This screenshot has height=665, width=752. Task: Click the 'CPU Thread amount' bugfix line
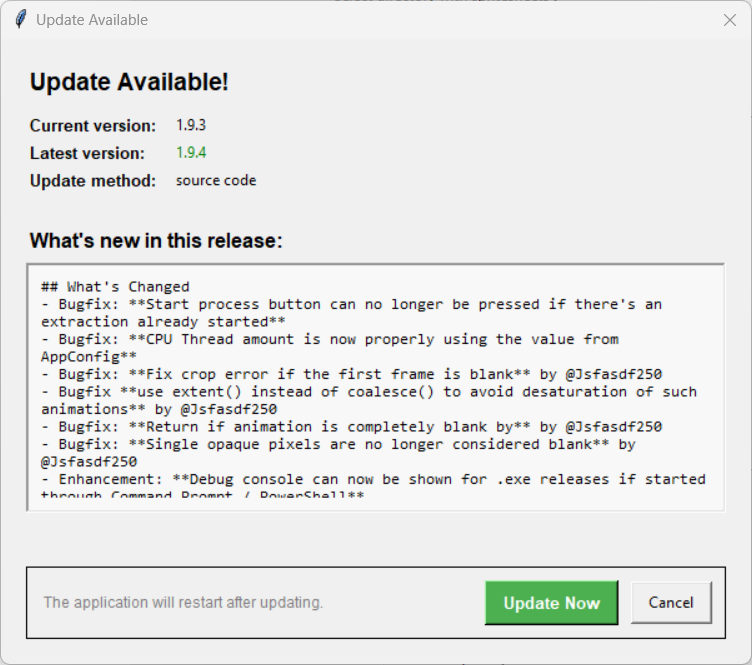pyautogui.click(x=330, y=348)
